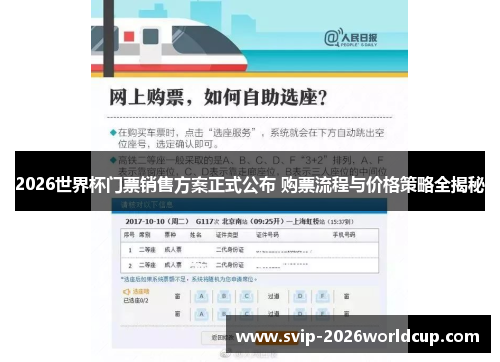
Task: Click the 已选座0/2 counter
Action: (136, 301)
